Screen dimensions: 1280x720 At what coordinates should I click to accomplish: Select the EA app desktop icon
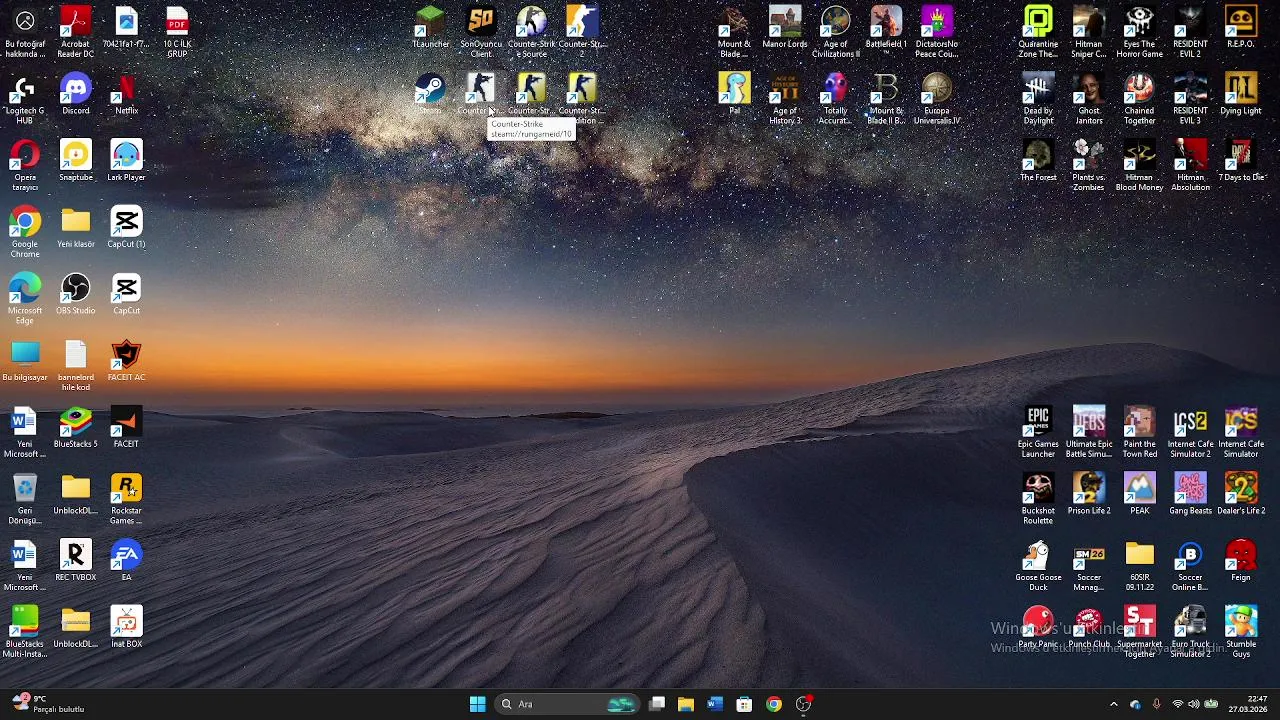[x=126, y=561]
